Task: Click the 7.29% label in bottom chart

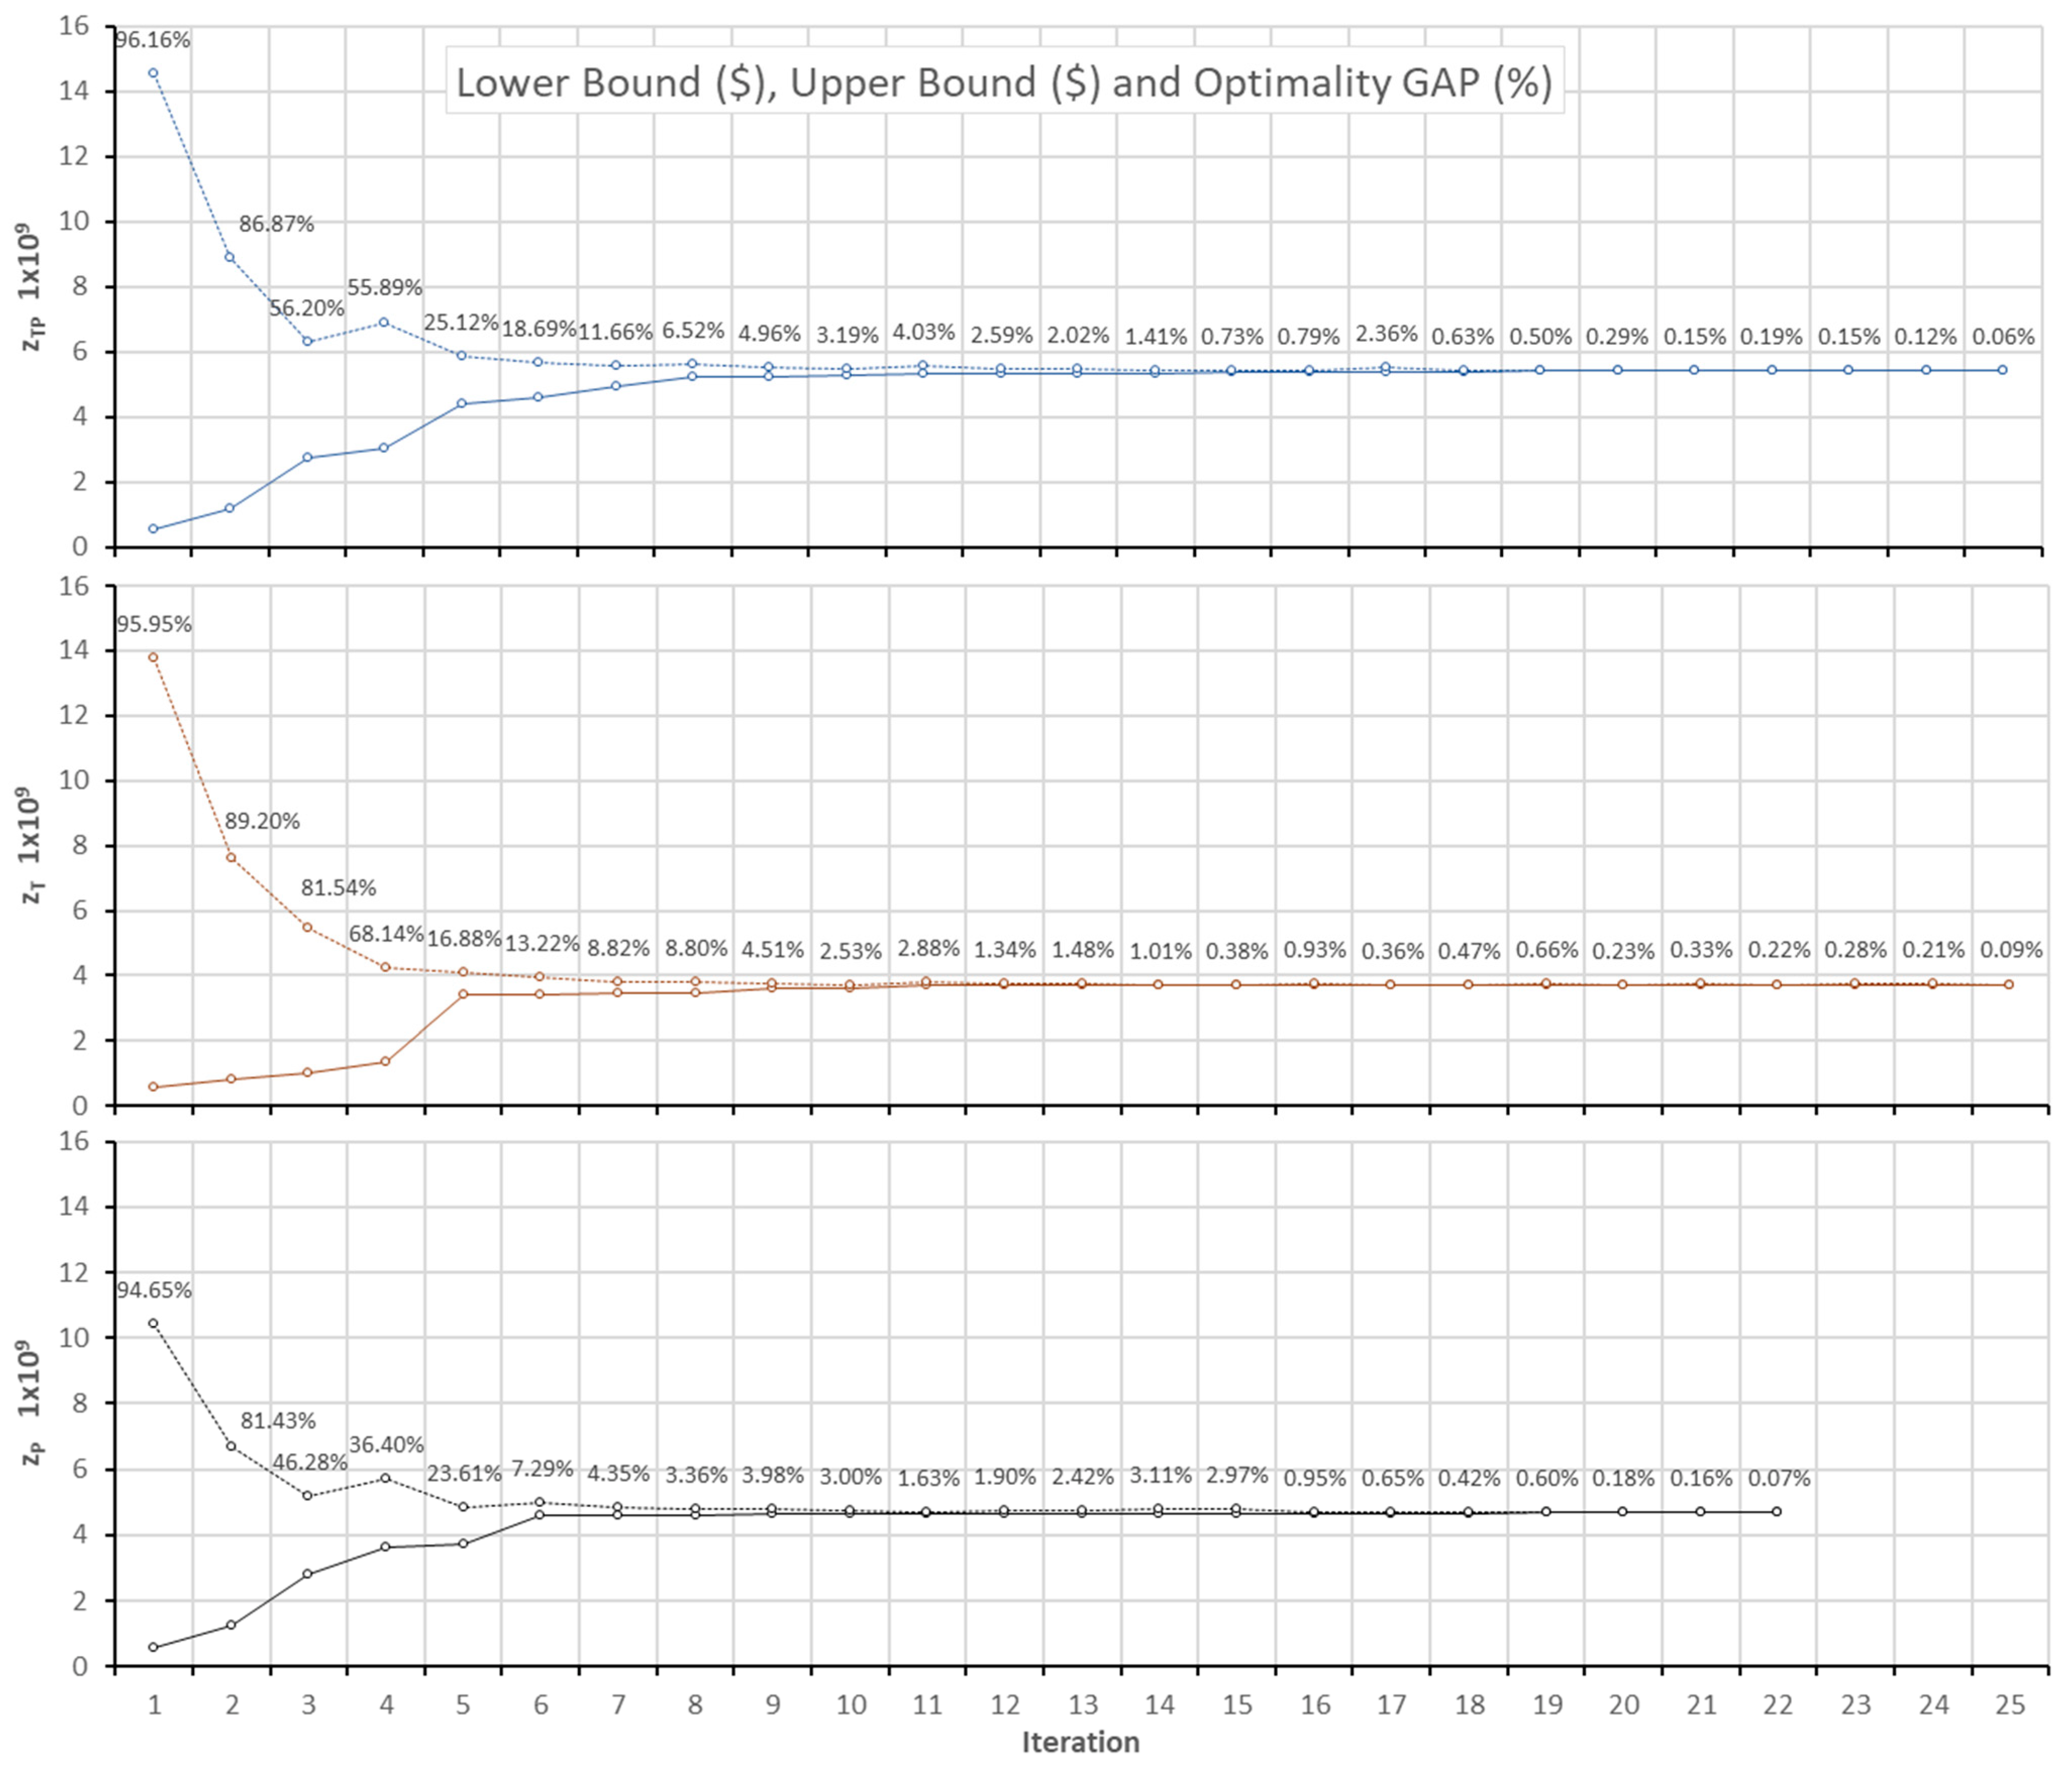Action: click(542, 1469)
